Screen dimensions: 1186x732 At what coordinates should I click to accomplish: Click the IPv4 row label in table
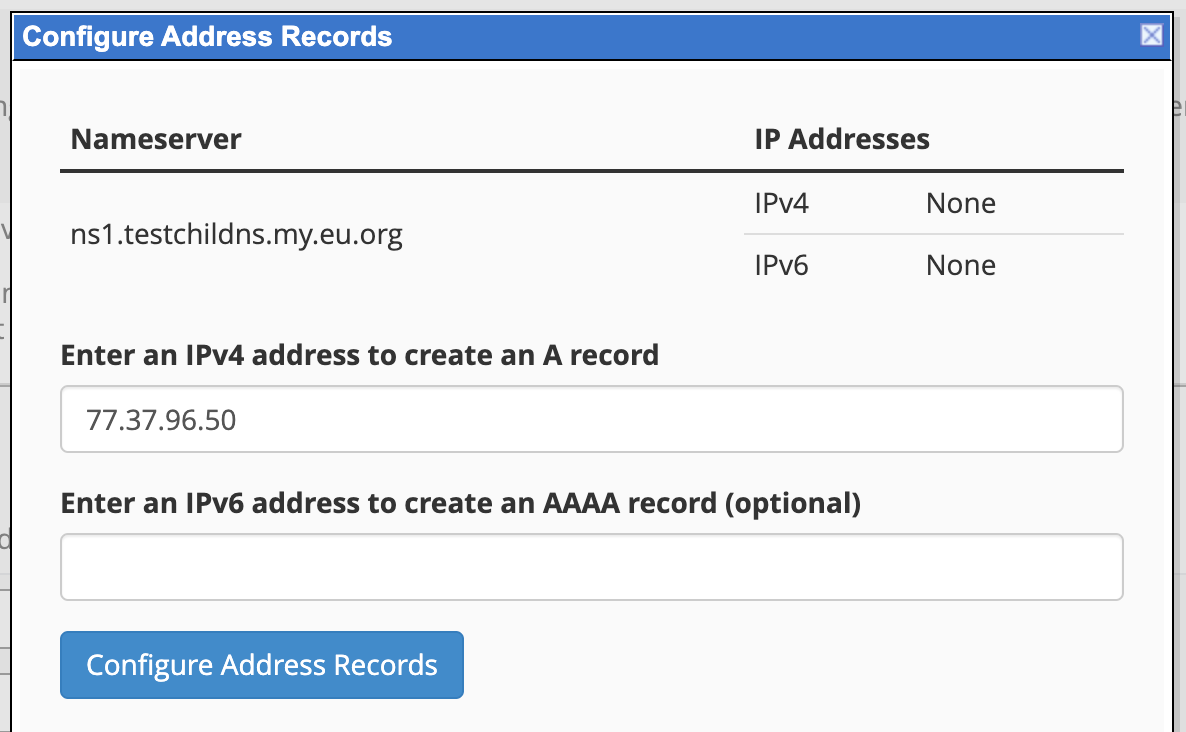click(781, 204)
